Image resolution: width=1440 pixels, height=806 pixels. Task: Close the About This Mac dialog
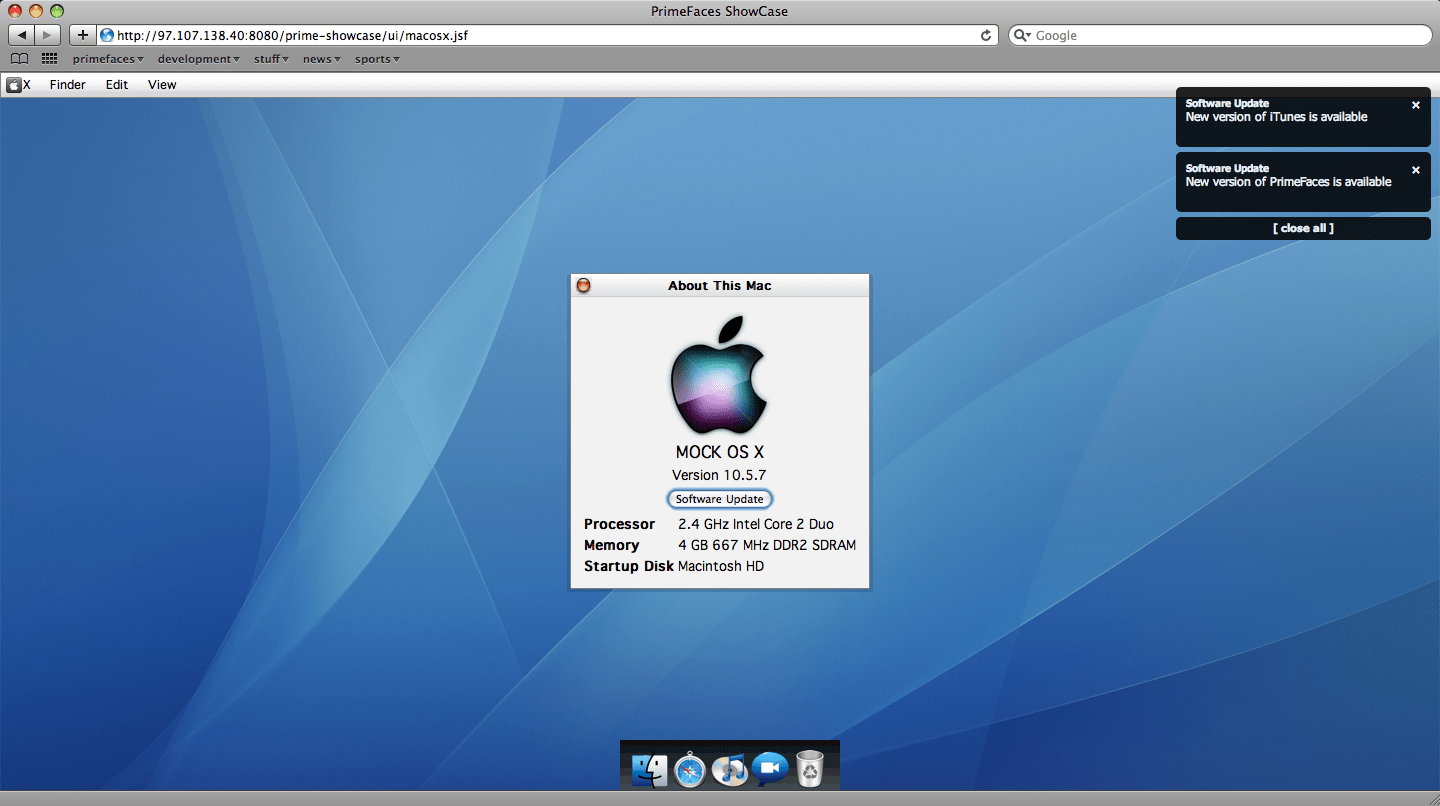[x=584, y=286]
